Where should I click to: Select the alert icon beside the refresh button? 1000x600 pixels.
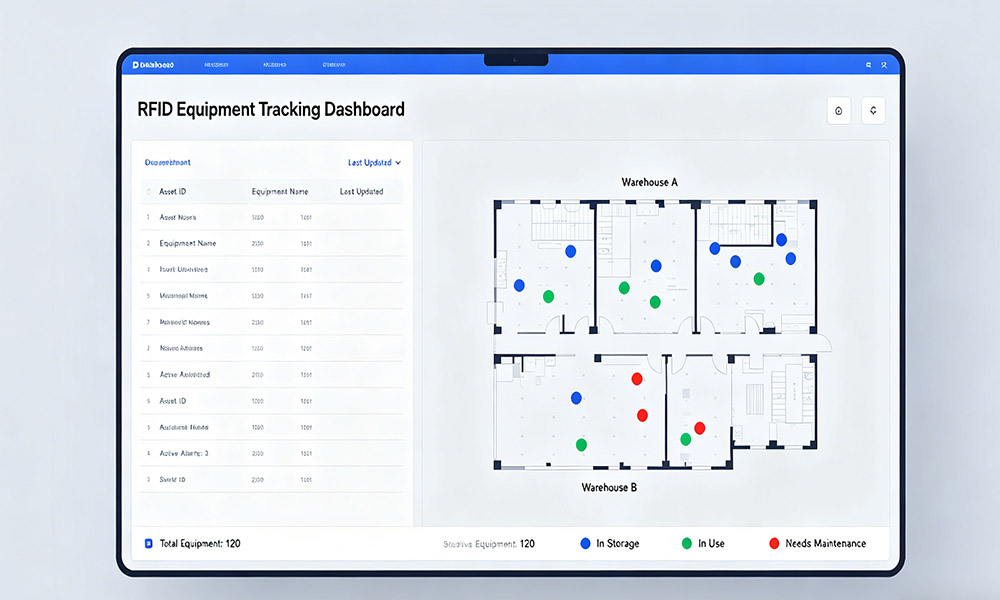point(838,110)
